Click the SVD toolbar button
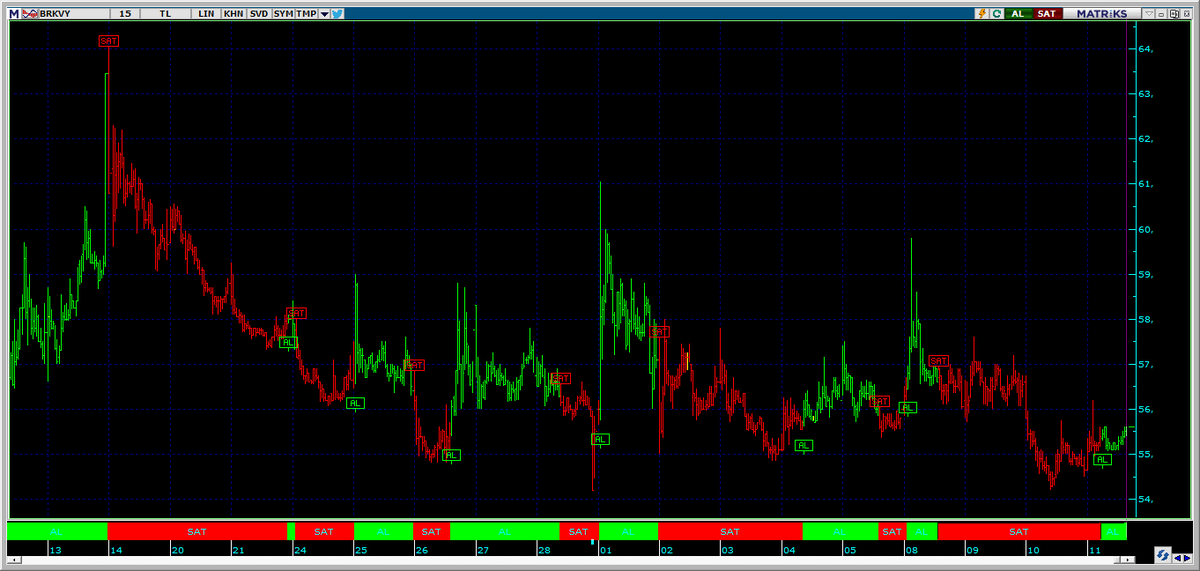 pos(259,14)
